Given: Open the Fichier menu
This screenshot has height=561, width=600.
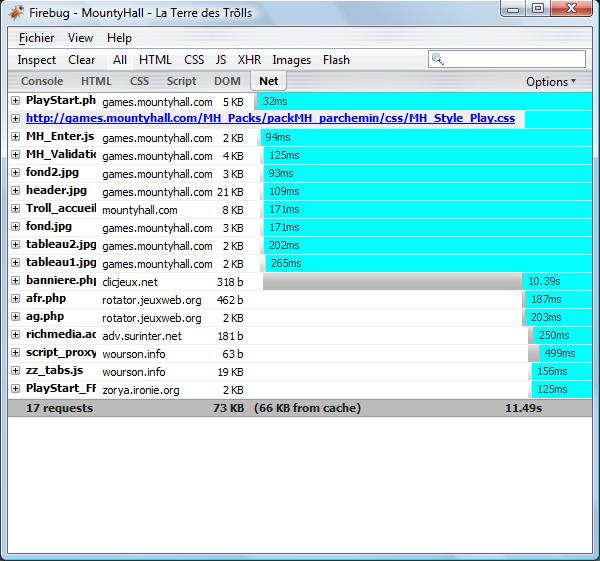Looking at the screenshot, I should pyautogui.click(x=36, y=38).
